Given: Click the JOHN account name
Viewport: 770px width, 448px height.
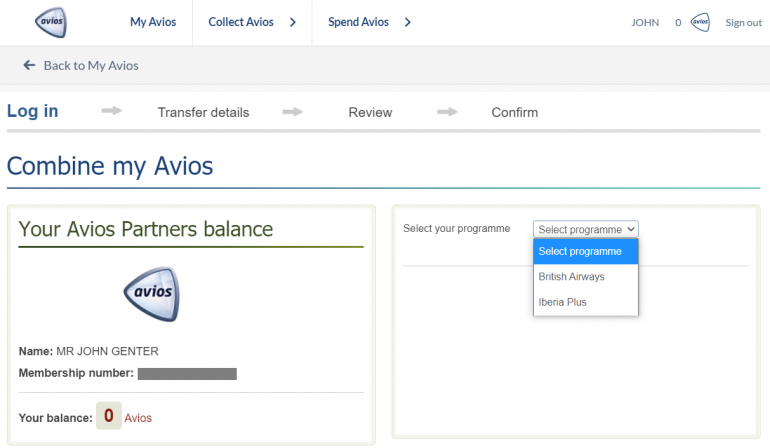Looking at the screenshot, I should click(645, 23).
